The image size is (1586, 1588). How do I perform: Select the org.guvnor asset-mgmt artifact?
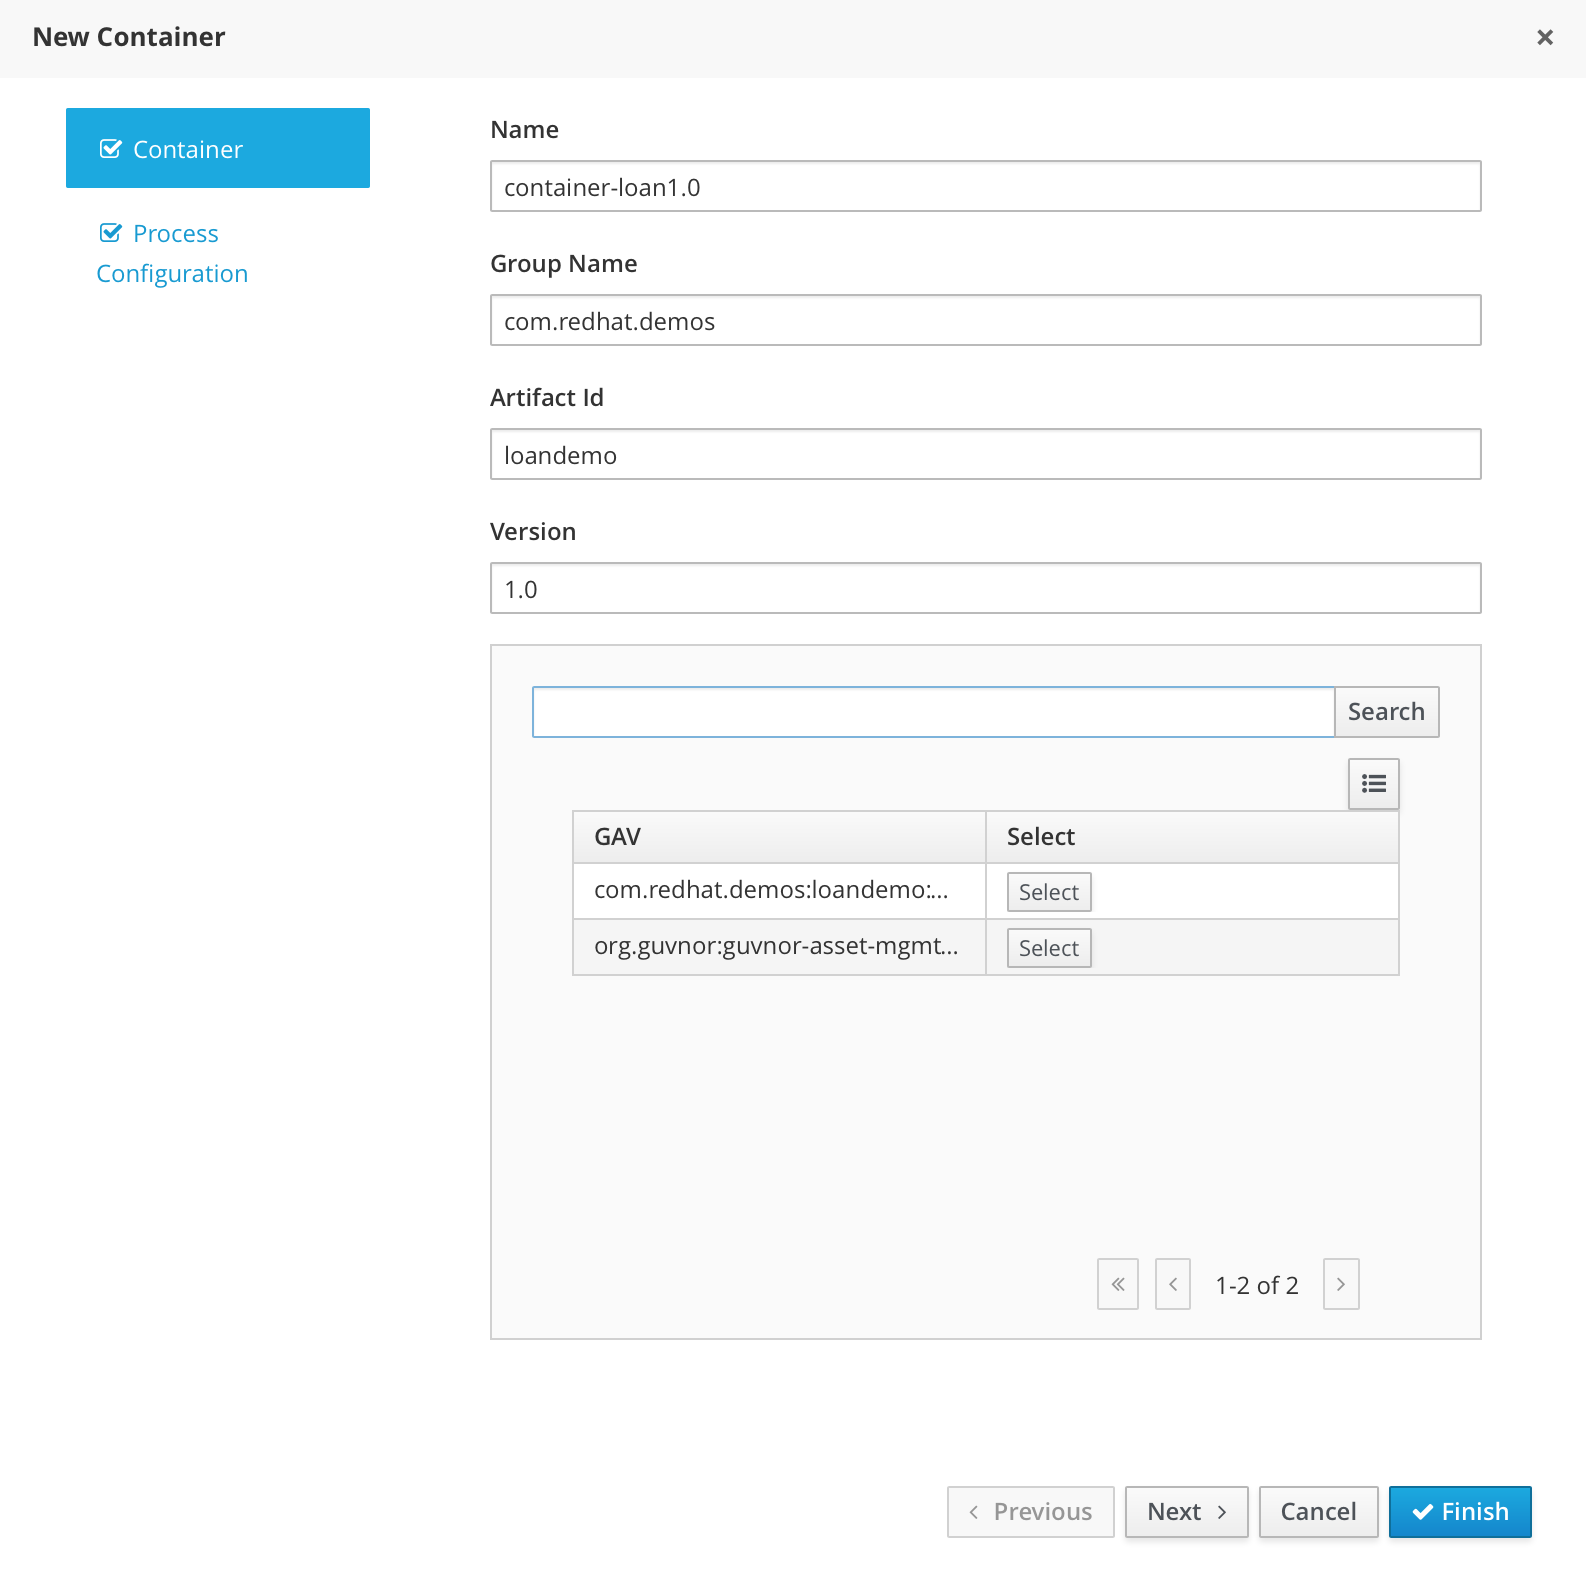tap(1048, 948)
